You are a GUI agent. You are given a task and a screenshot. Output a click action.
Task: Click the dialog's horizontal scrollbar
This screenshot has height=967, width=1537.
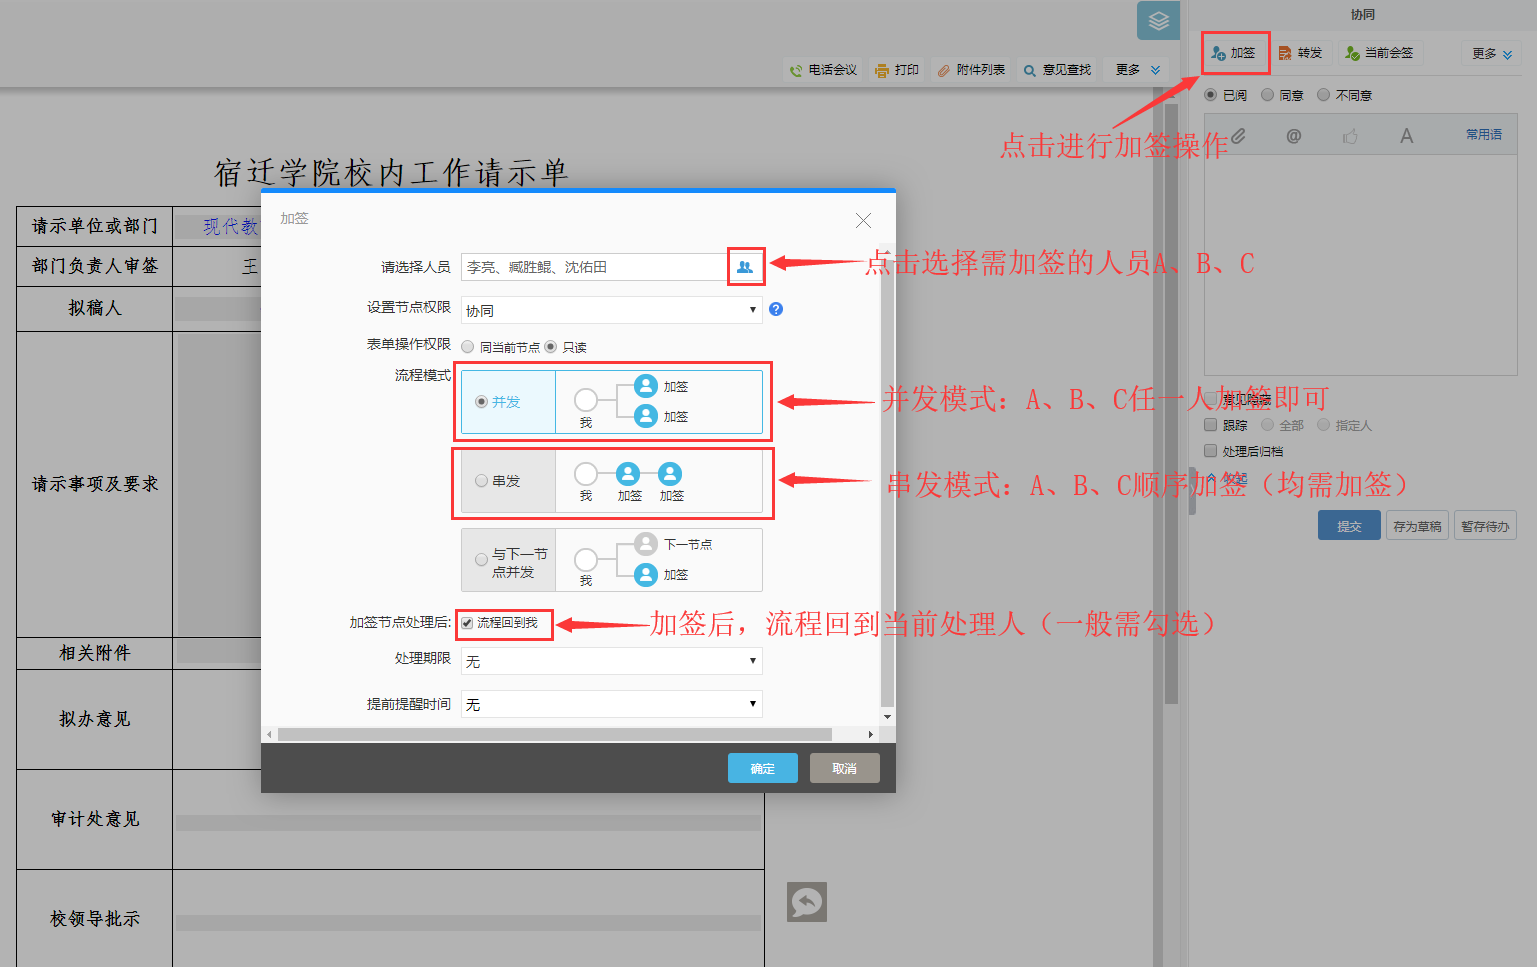[554, 735]
